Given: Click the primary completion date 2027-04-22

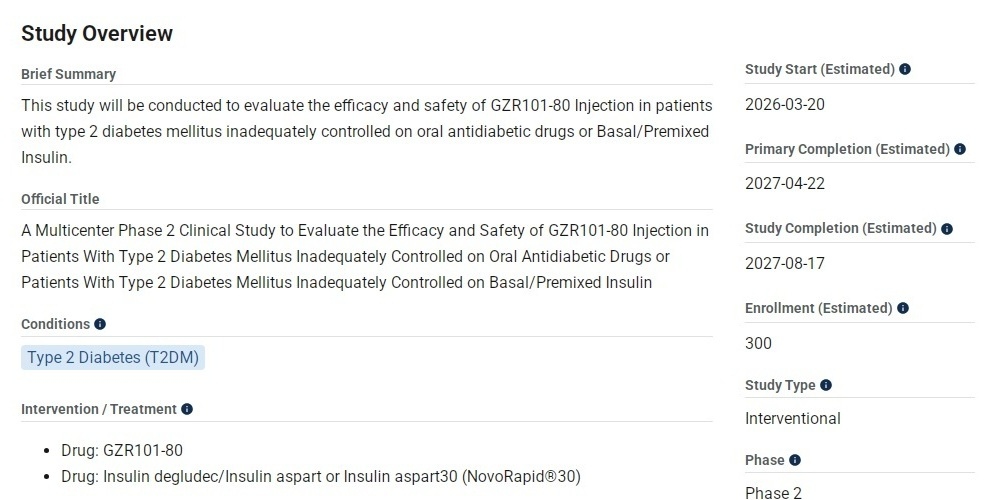Looking at the screenshot, I should 785,184.
